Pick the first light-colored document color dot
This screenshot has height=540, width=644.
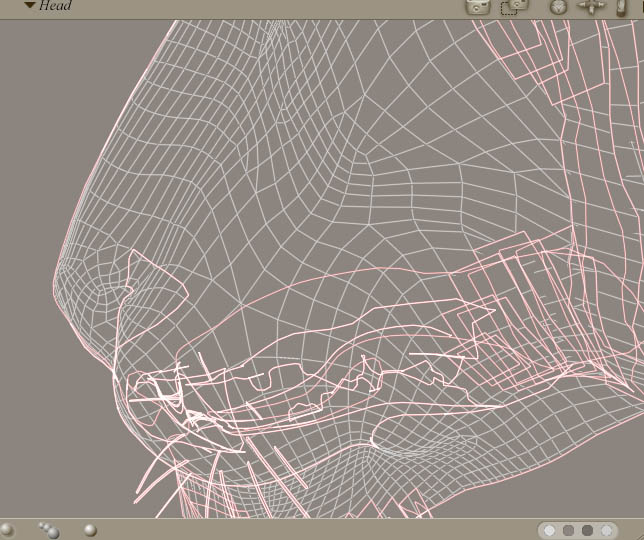point(550,530)
